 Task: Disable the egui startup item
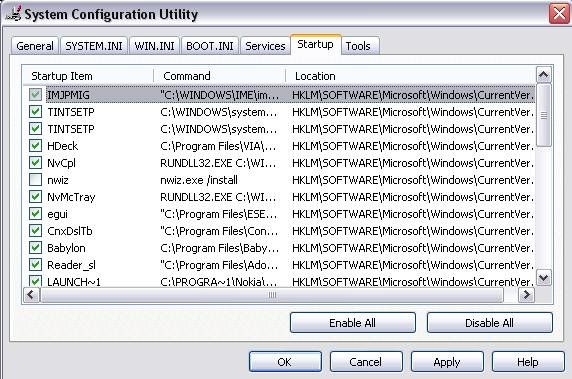pyautogui.click(x=35, y=214)
